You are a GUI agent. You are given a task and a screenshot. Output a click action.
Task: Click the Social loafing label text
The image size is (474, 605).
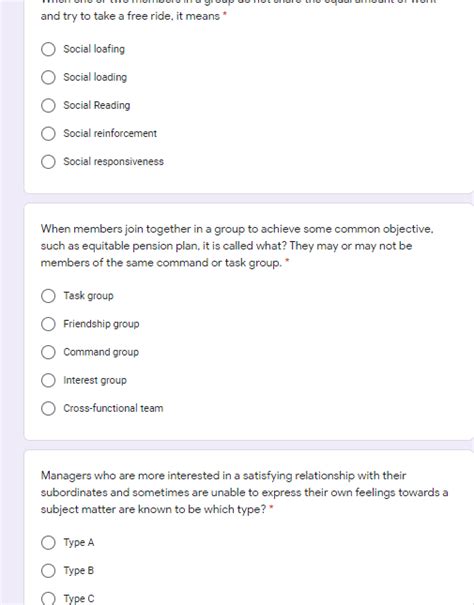pos(94,49)
